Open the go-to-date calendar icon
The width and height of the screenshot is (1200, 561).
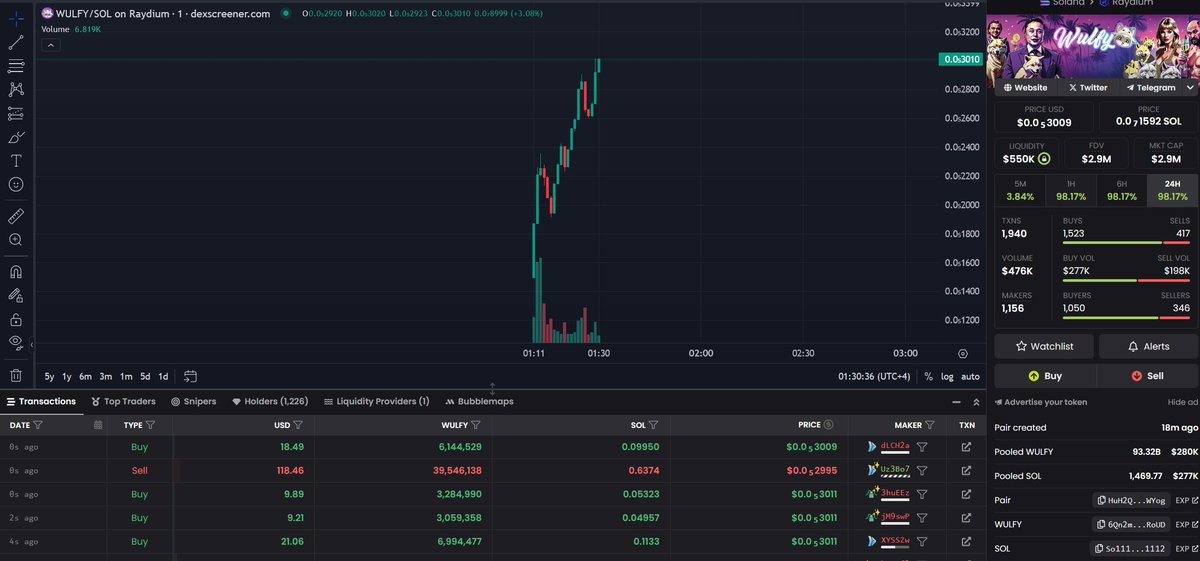point(190,377)
